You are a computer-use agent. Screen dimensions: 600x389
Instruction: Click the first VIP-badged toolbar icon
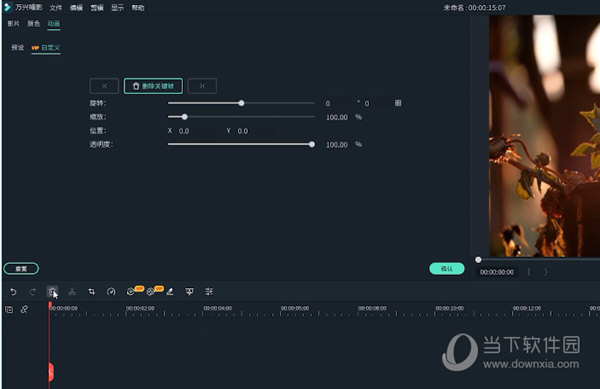[131, 292]
